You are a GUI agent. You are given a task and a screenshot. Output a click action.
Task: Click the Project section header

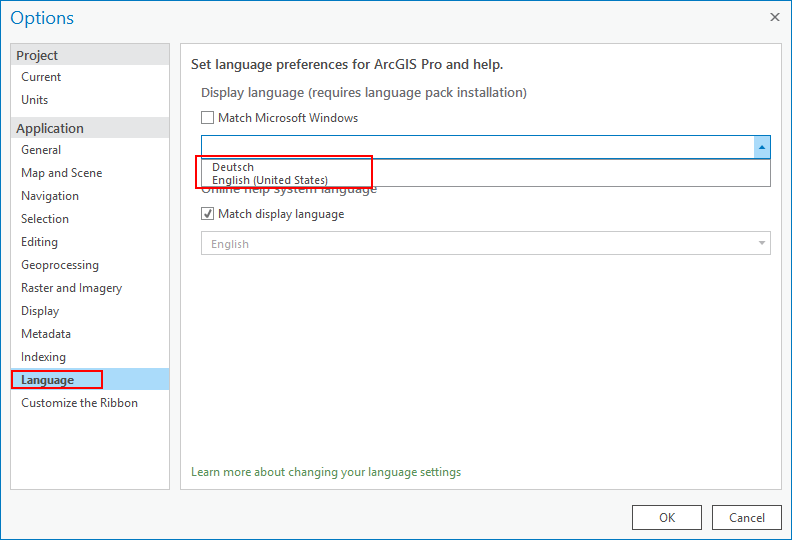(x=90, y=55)
